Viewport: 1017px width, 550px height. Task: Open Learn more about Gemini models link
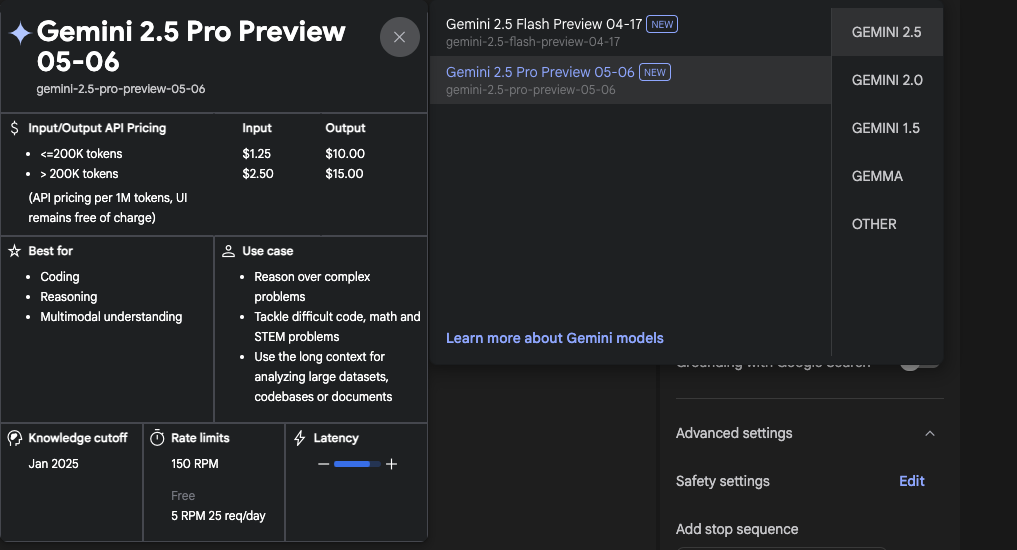coord(555,338)
